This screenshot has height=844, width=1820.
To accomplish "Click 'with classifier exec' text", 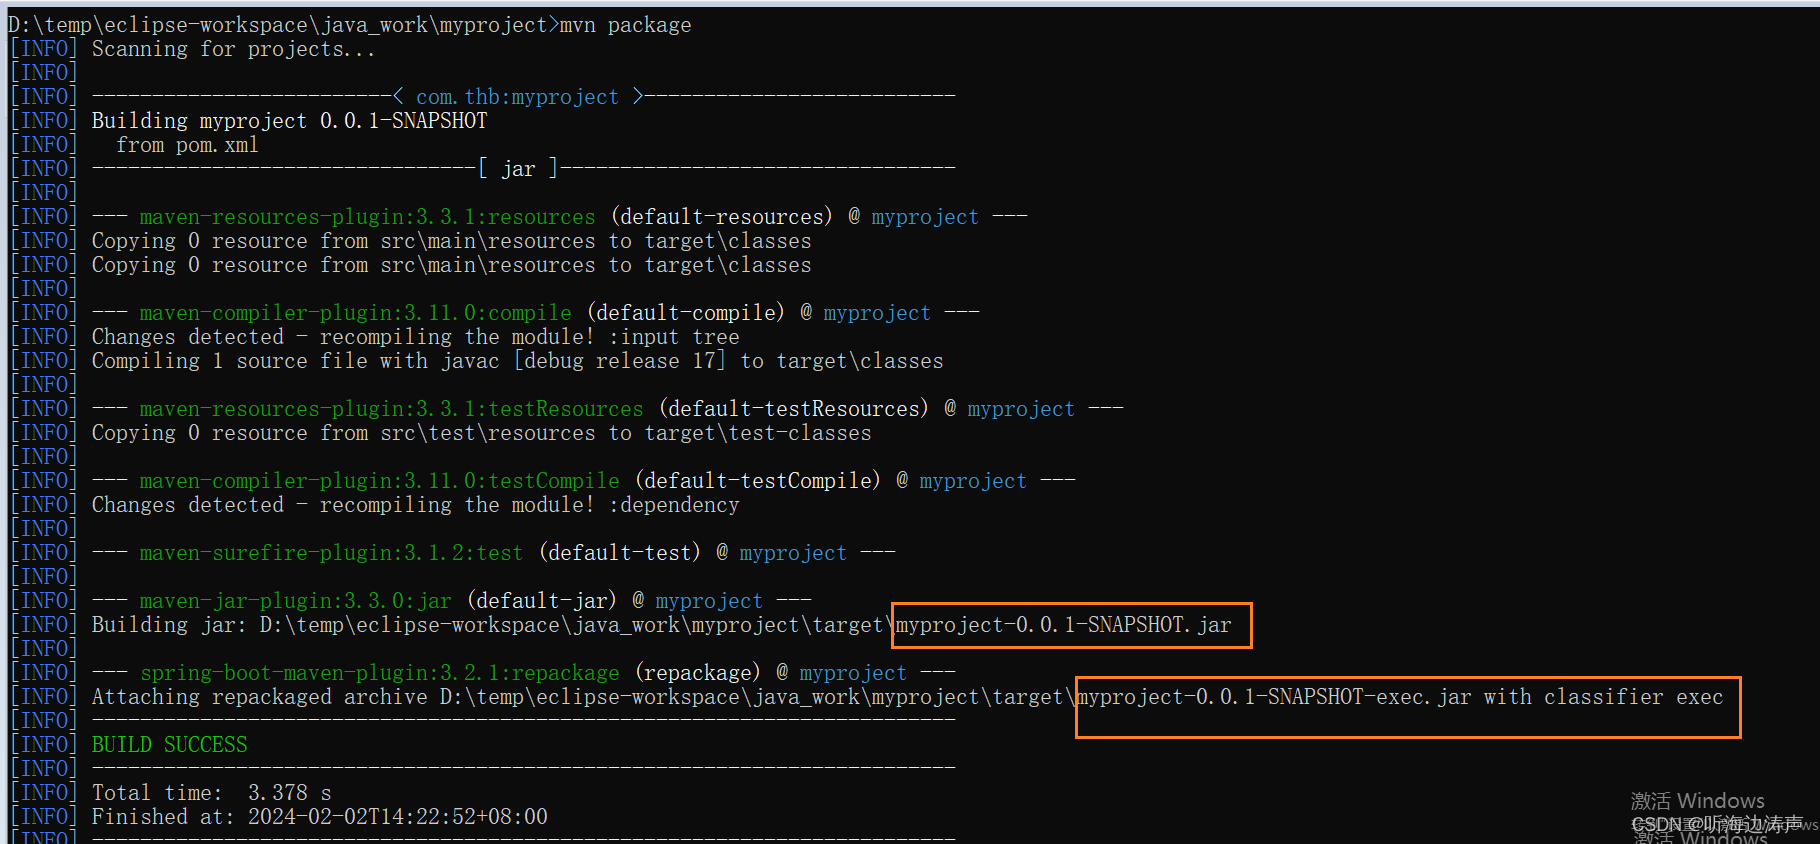I will [x=1603, y=697].
